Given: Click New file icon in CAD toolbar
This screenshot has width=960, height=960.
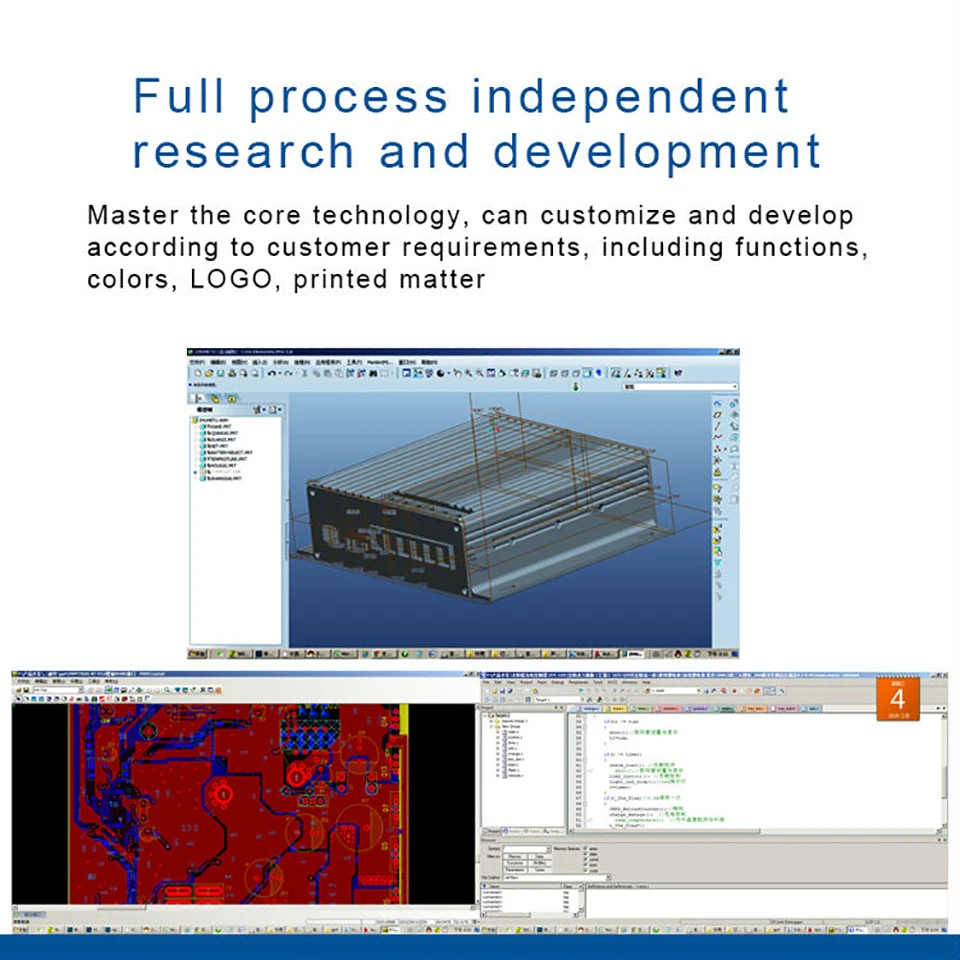Looking at the screenshot, I should [x=197, y=373].
